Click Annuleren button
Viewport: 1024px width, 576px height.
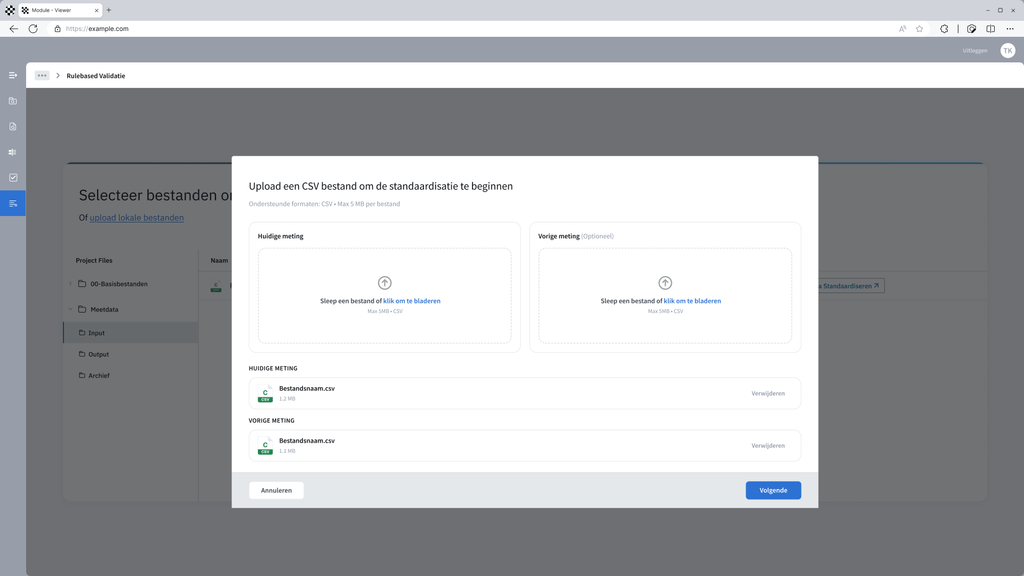276,490
